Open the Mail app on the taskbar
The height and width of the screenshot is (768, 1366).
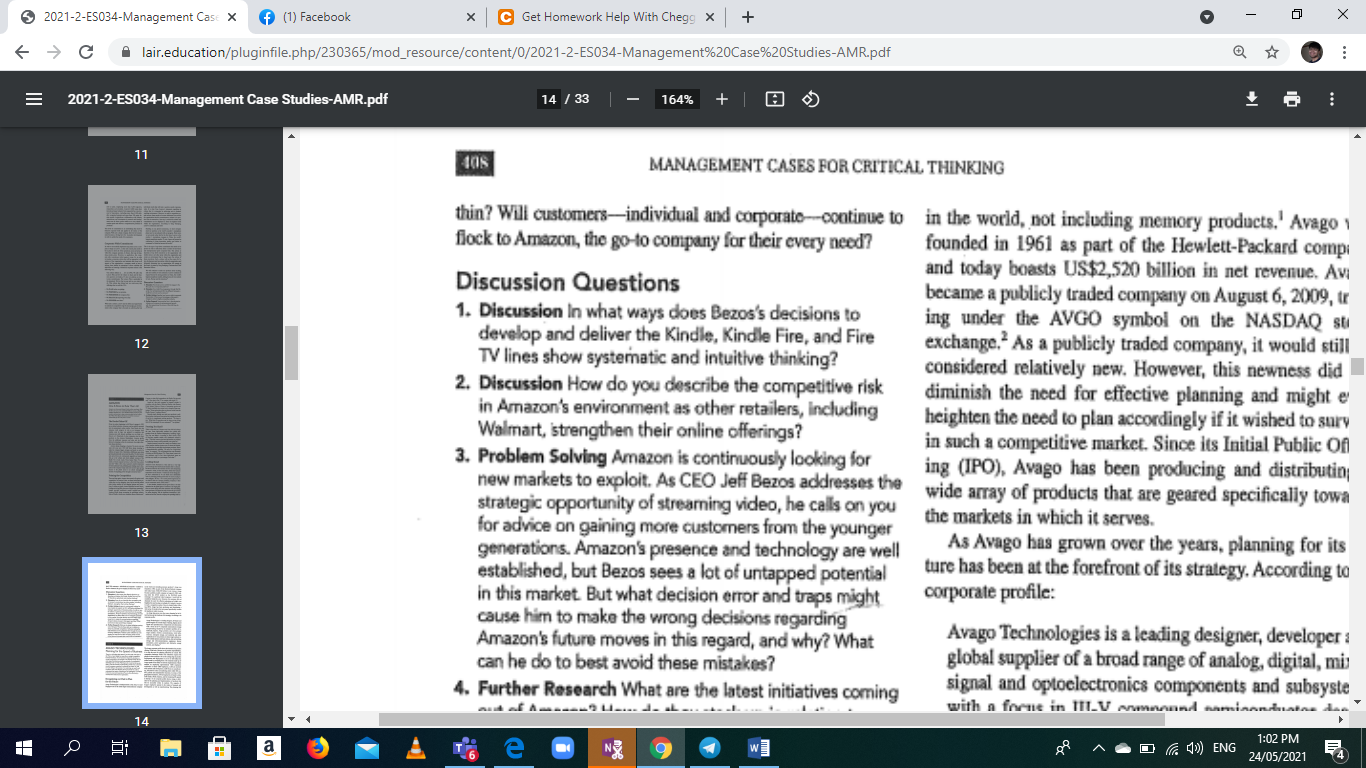367,748
